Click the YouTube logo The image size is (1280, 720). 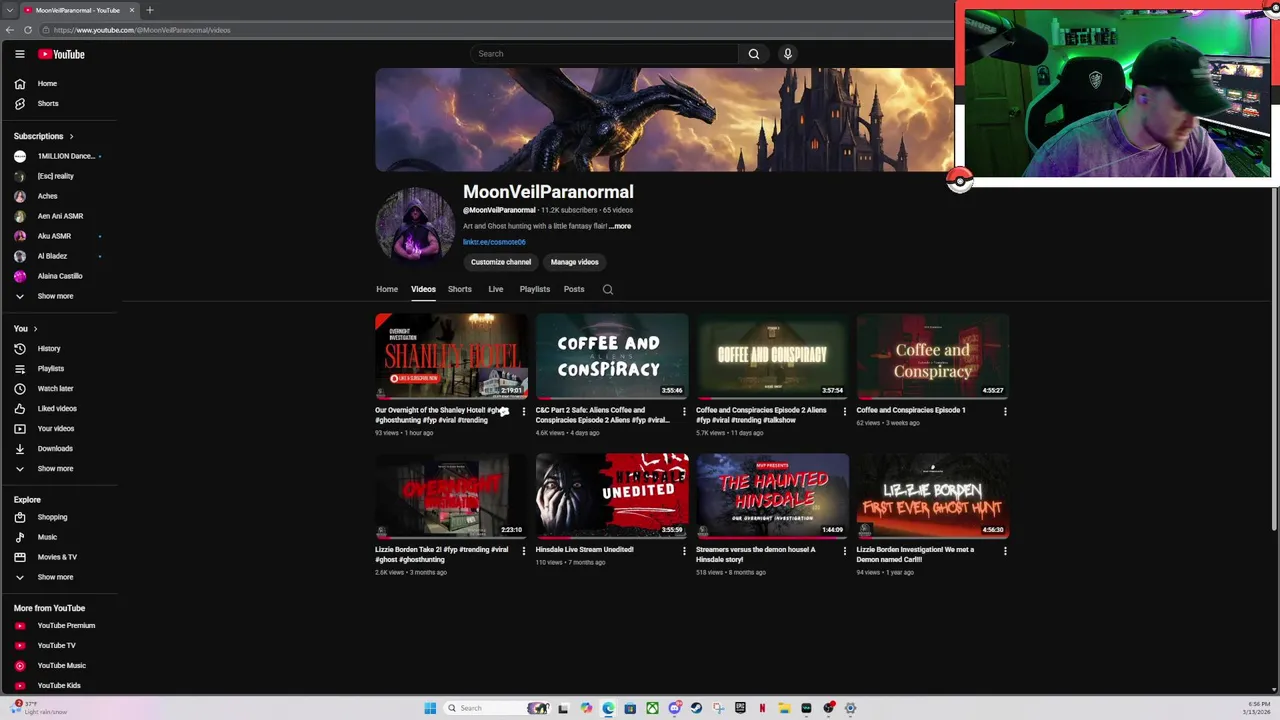click(x=62, y=54)
